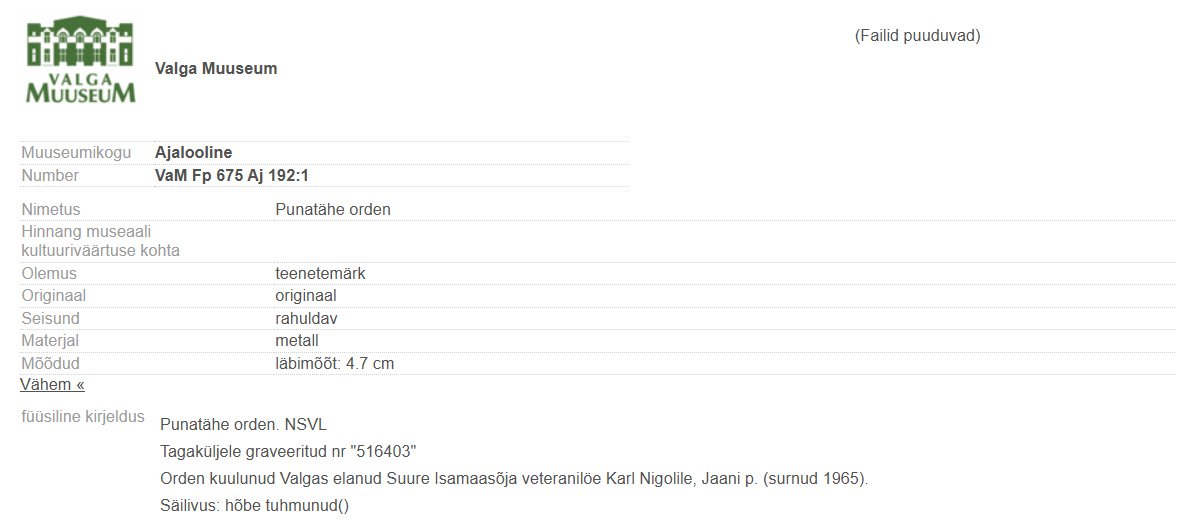Screen dimensions: 1199x519
Task: Click the Hinnang museaali kultuuriväärtuse kohta label
Action: click(100, 241)
